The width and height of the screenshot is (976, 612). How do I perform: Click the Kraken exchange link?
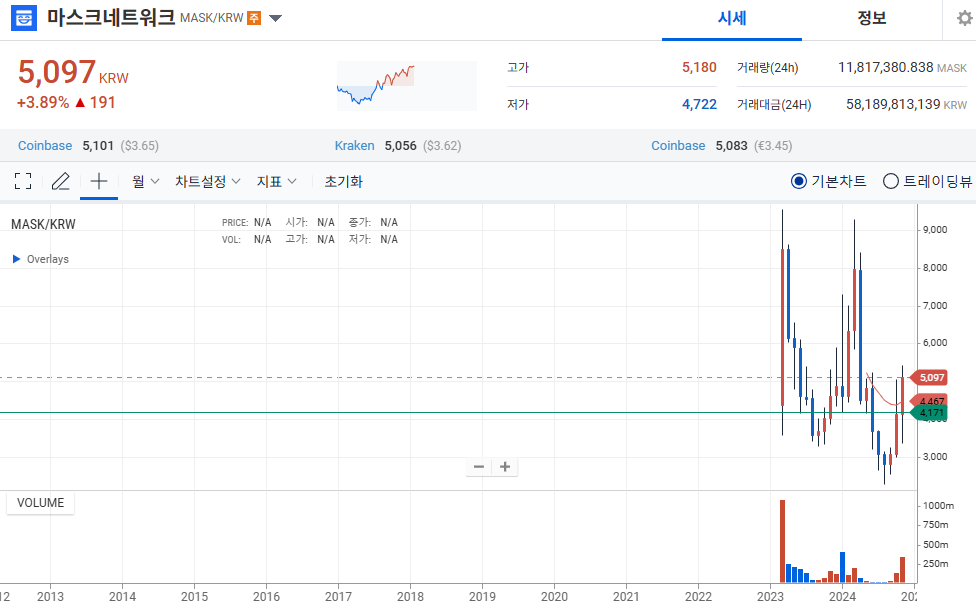(x=355, y=146)
